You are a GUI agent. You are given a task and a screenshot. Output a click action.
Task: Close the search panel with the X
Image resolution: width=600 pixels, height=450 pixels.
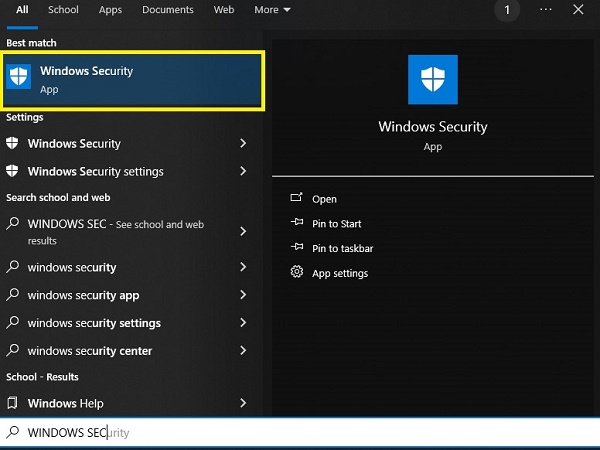pos(578,10)
